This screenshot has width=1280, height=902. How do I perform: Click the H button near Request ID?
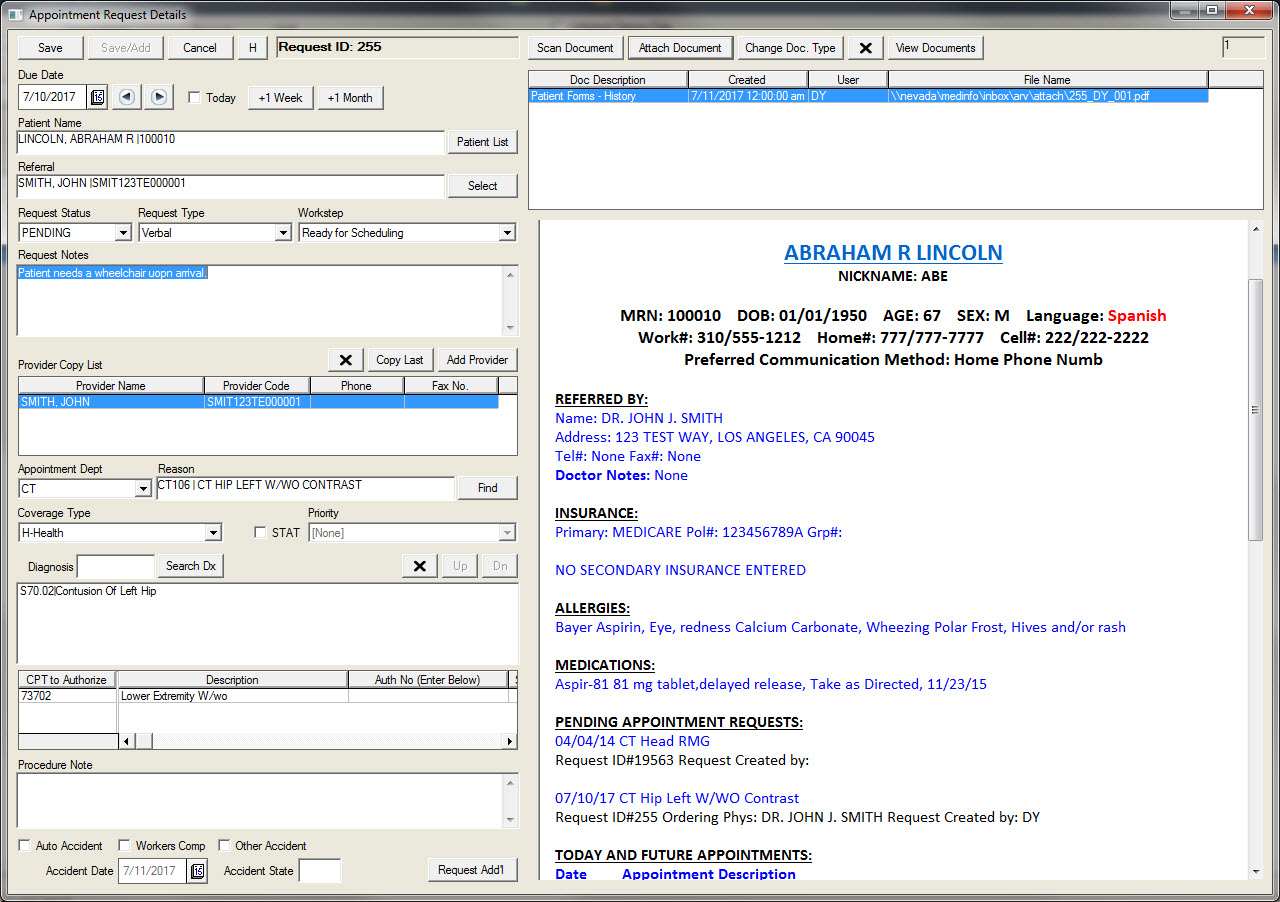[x=252, y=47]
